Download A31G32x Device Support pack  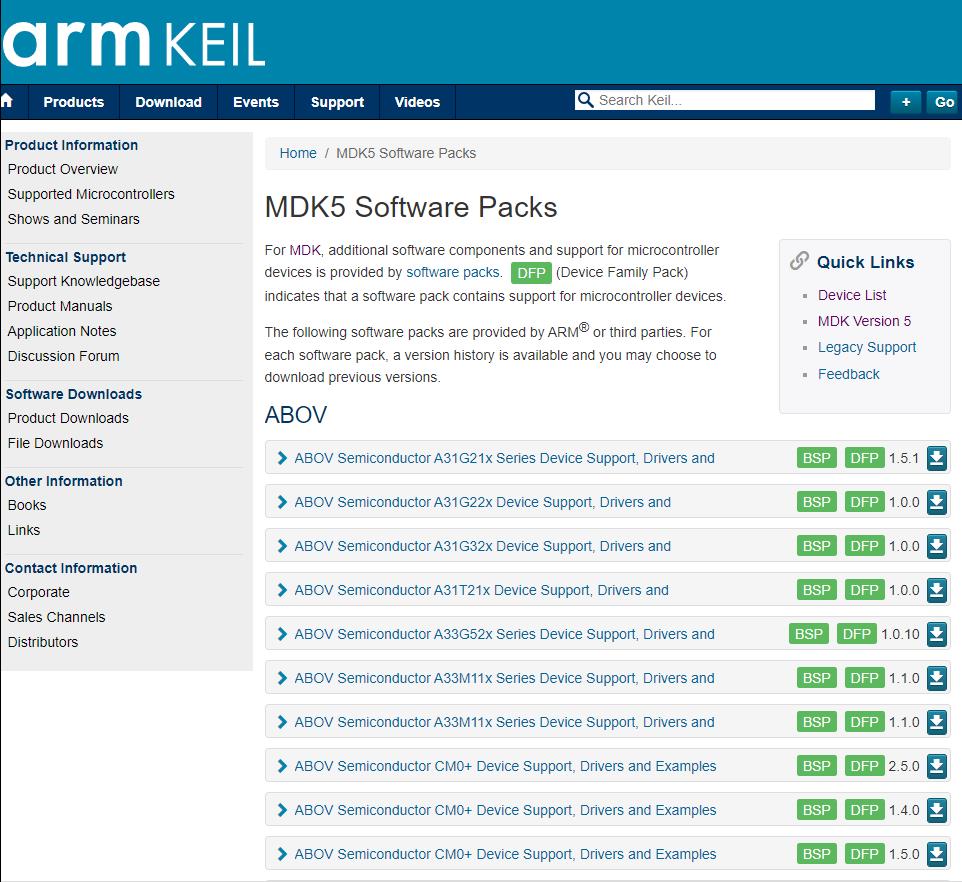coord(936,546)
